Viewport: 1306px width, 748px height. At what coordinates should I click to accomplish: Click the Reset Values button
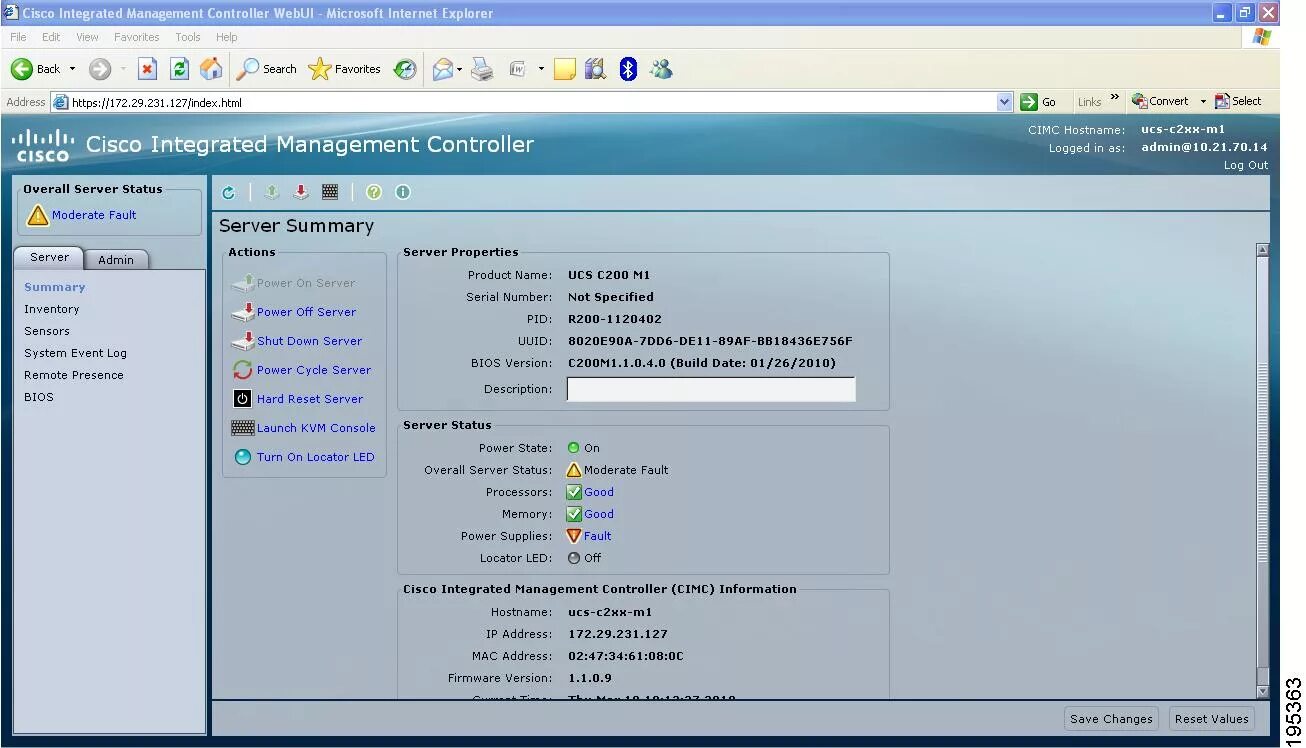(1212, 718)
